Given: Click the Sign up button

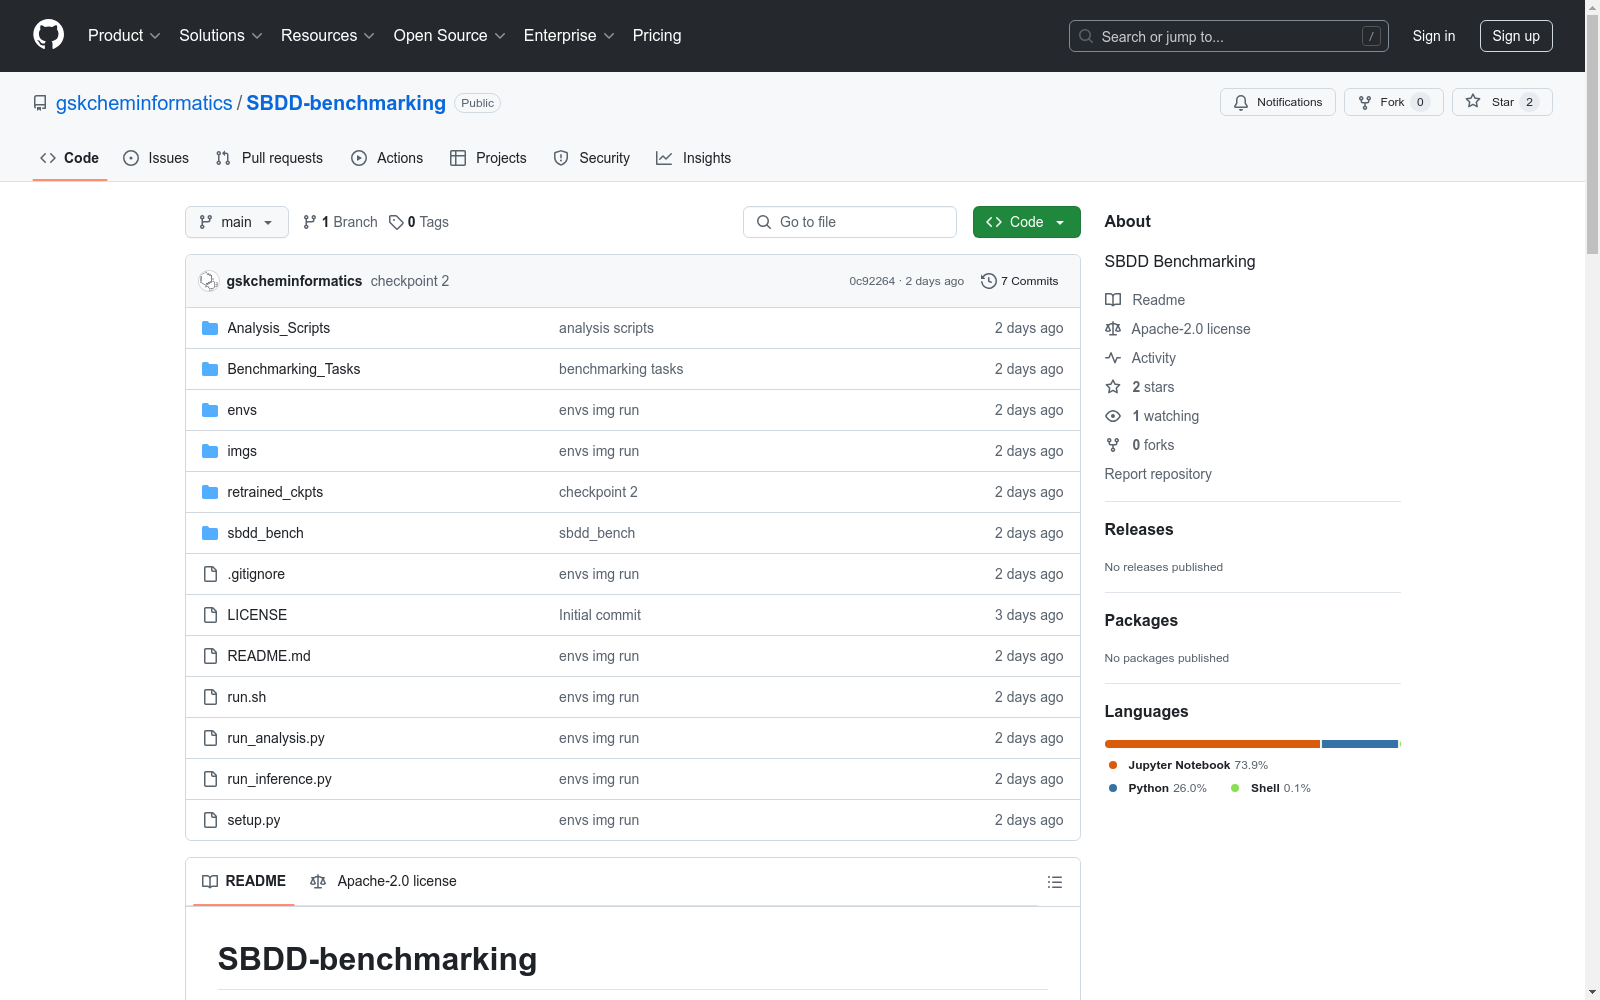Looking at the screenshot, I should click(1515, 36).
